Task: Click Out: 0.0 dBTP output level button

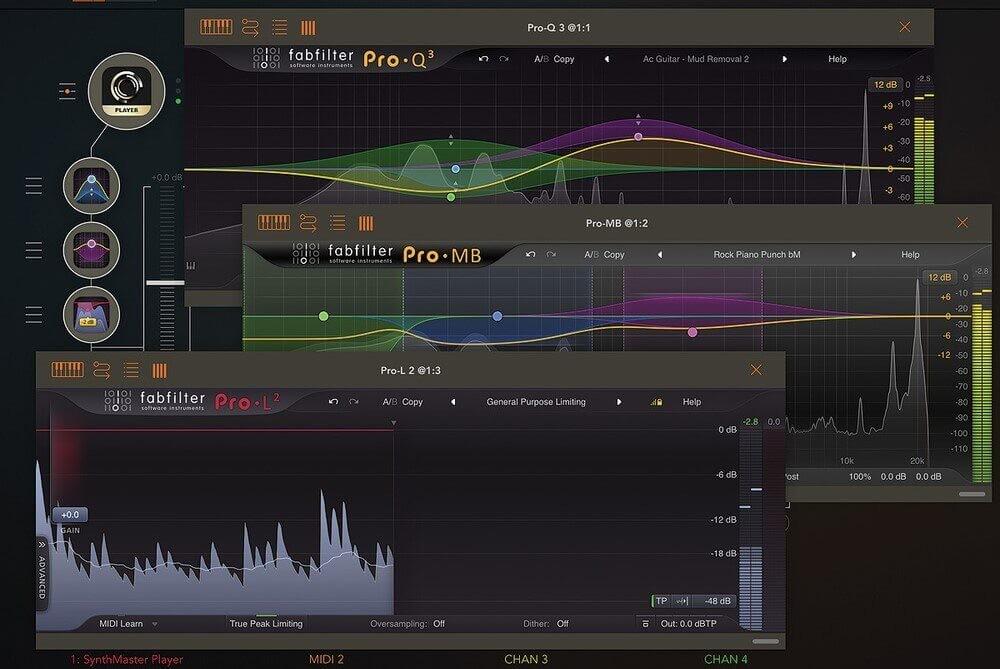Action: (689, 624)
